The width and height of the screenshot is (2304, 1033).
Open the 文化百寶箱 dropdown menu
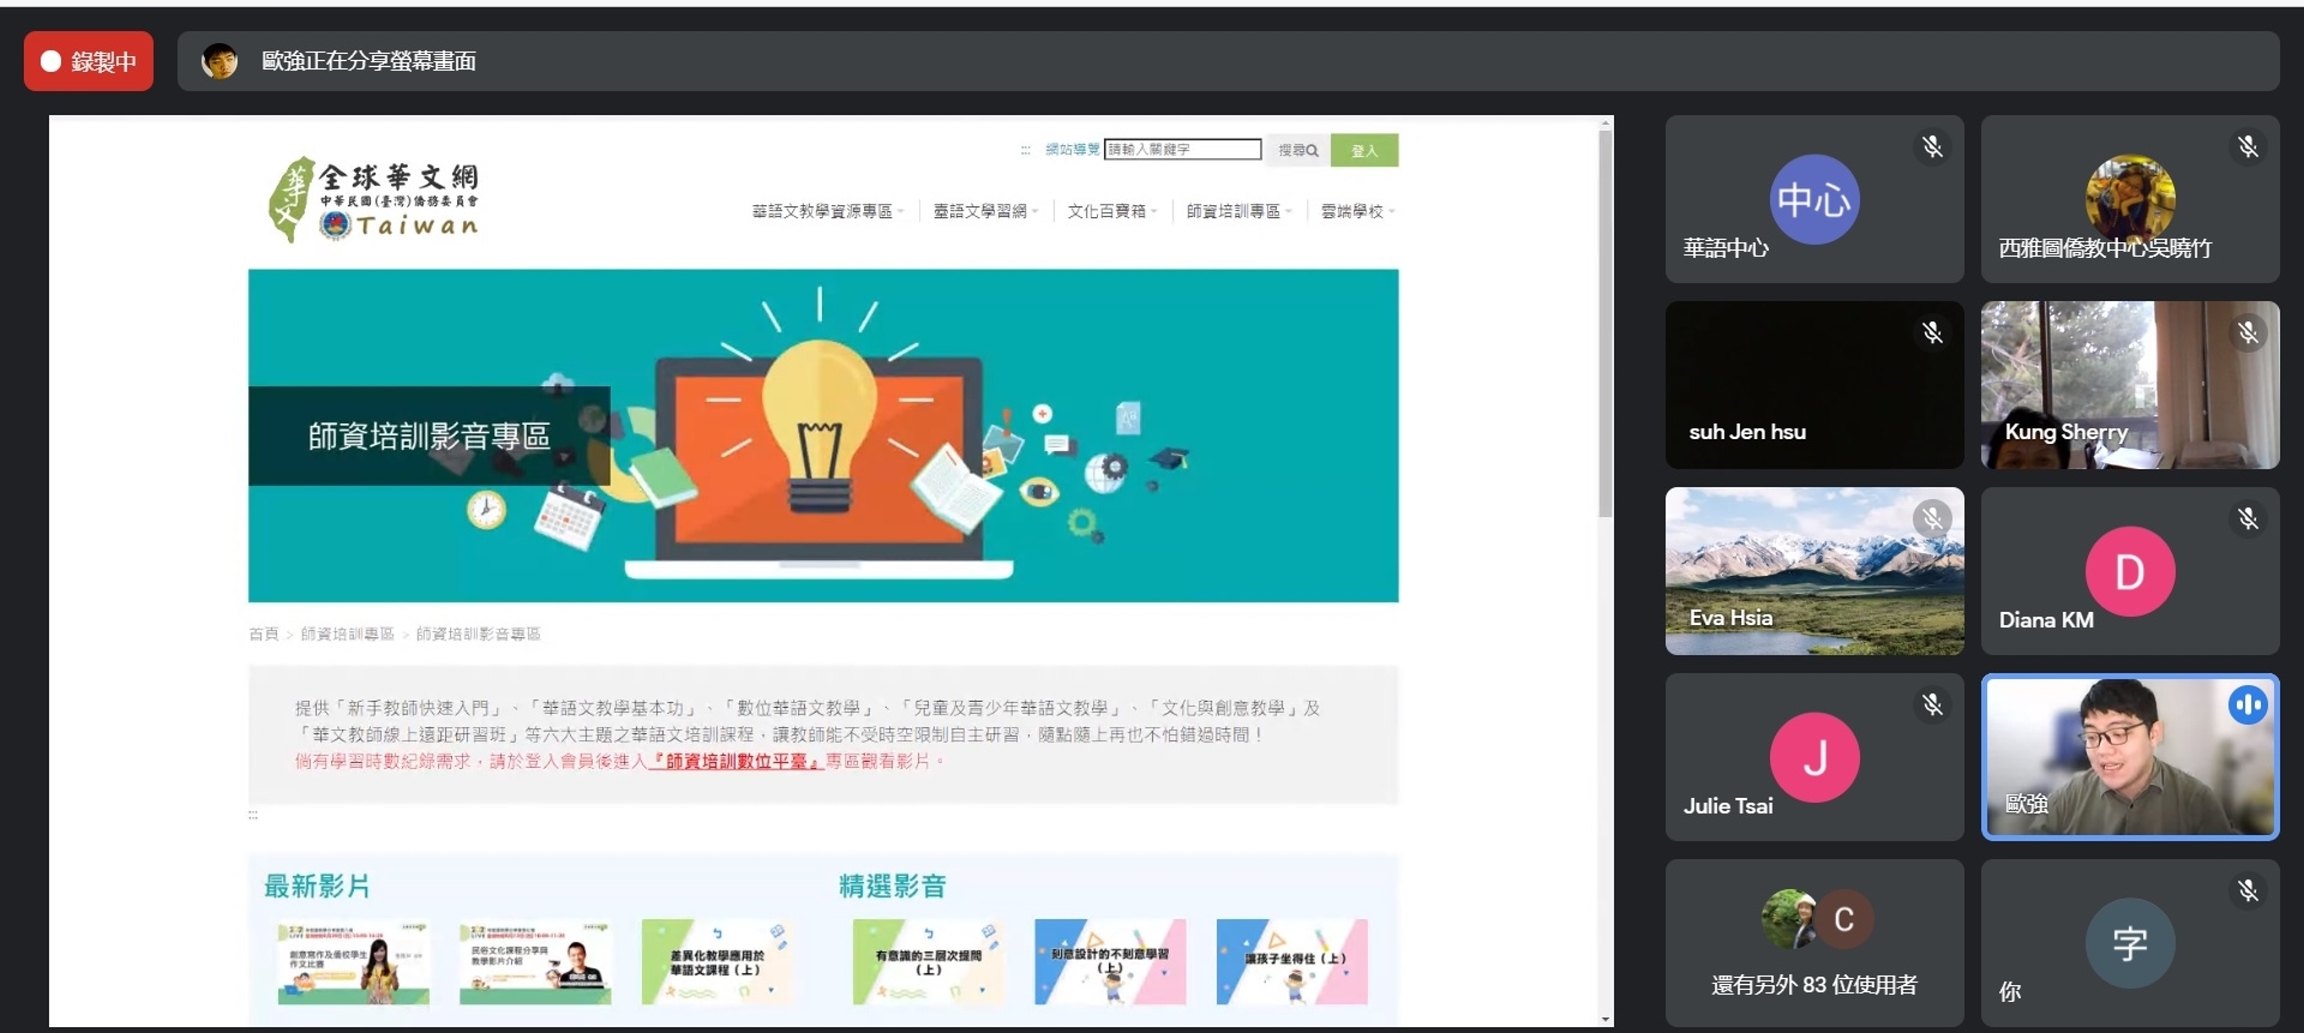click(x=1109, y=211)
